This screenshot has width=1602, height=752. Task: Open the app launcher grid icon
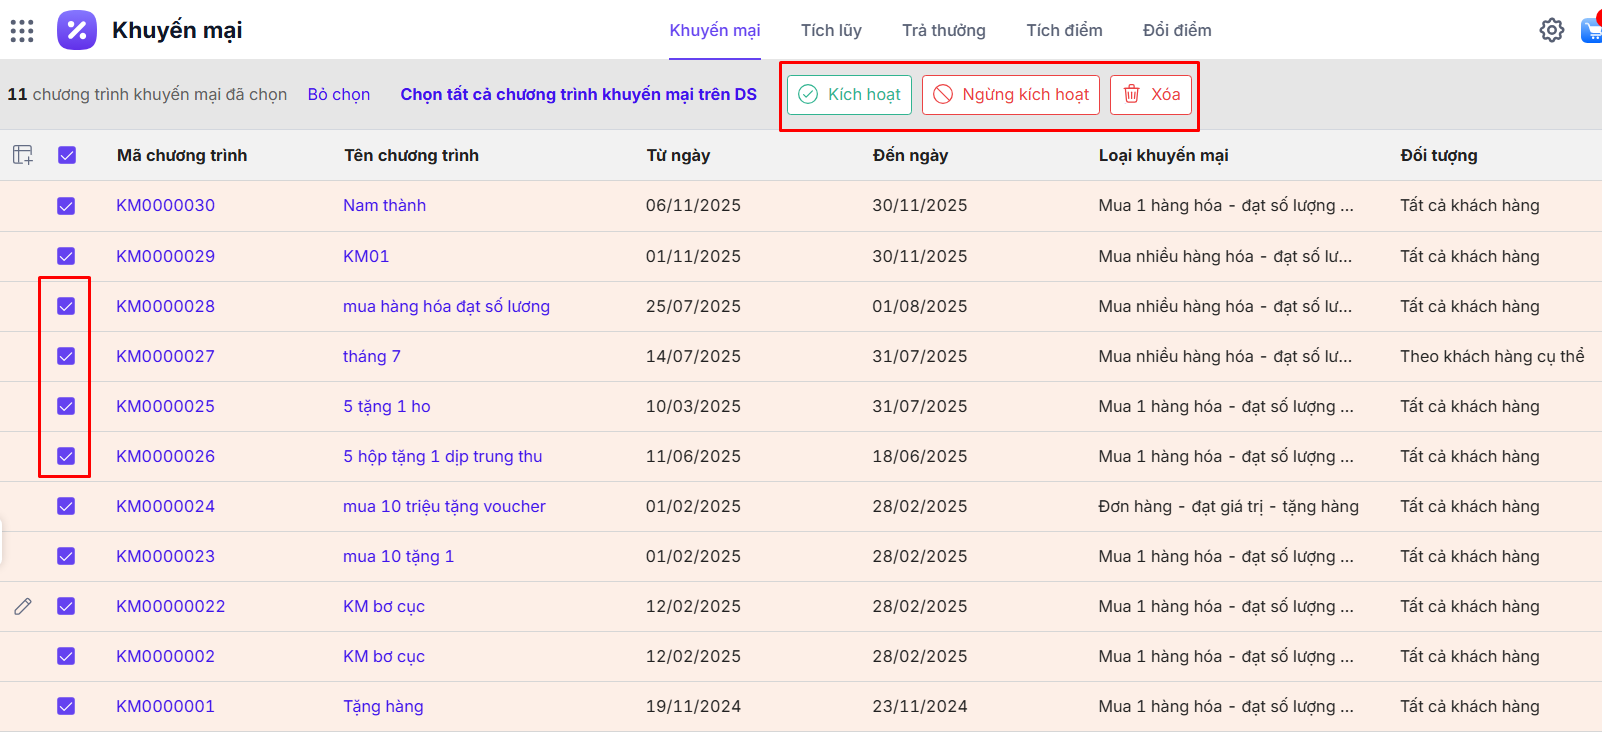22,31
